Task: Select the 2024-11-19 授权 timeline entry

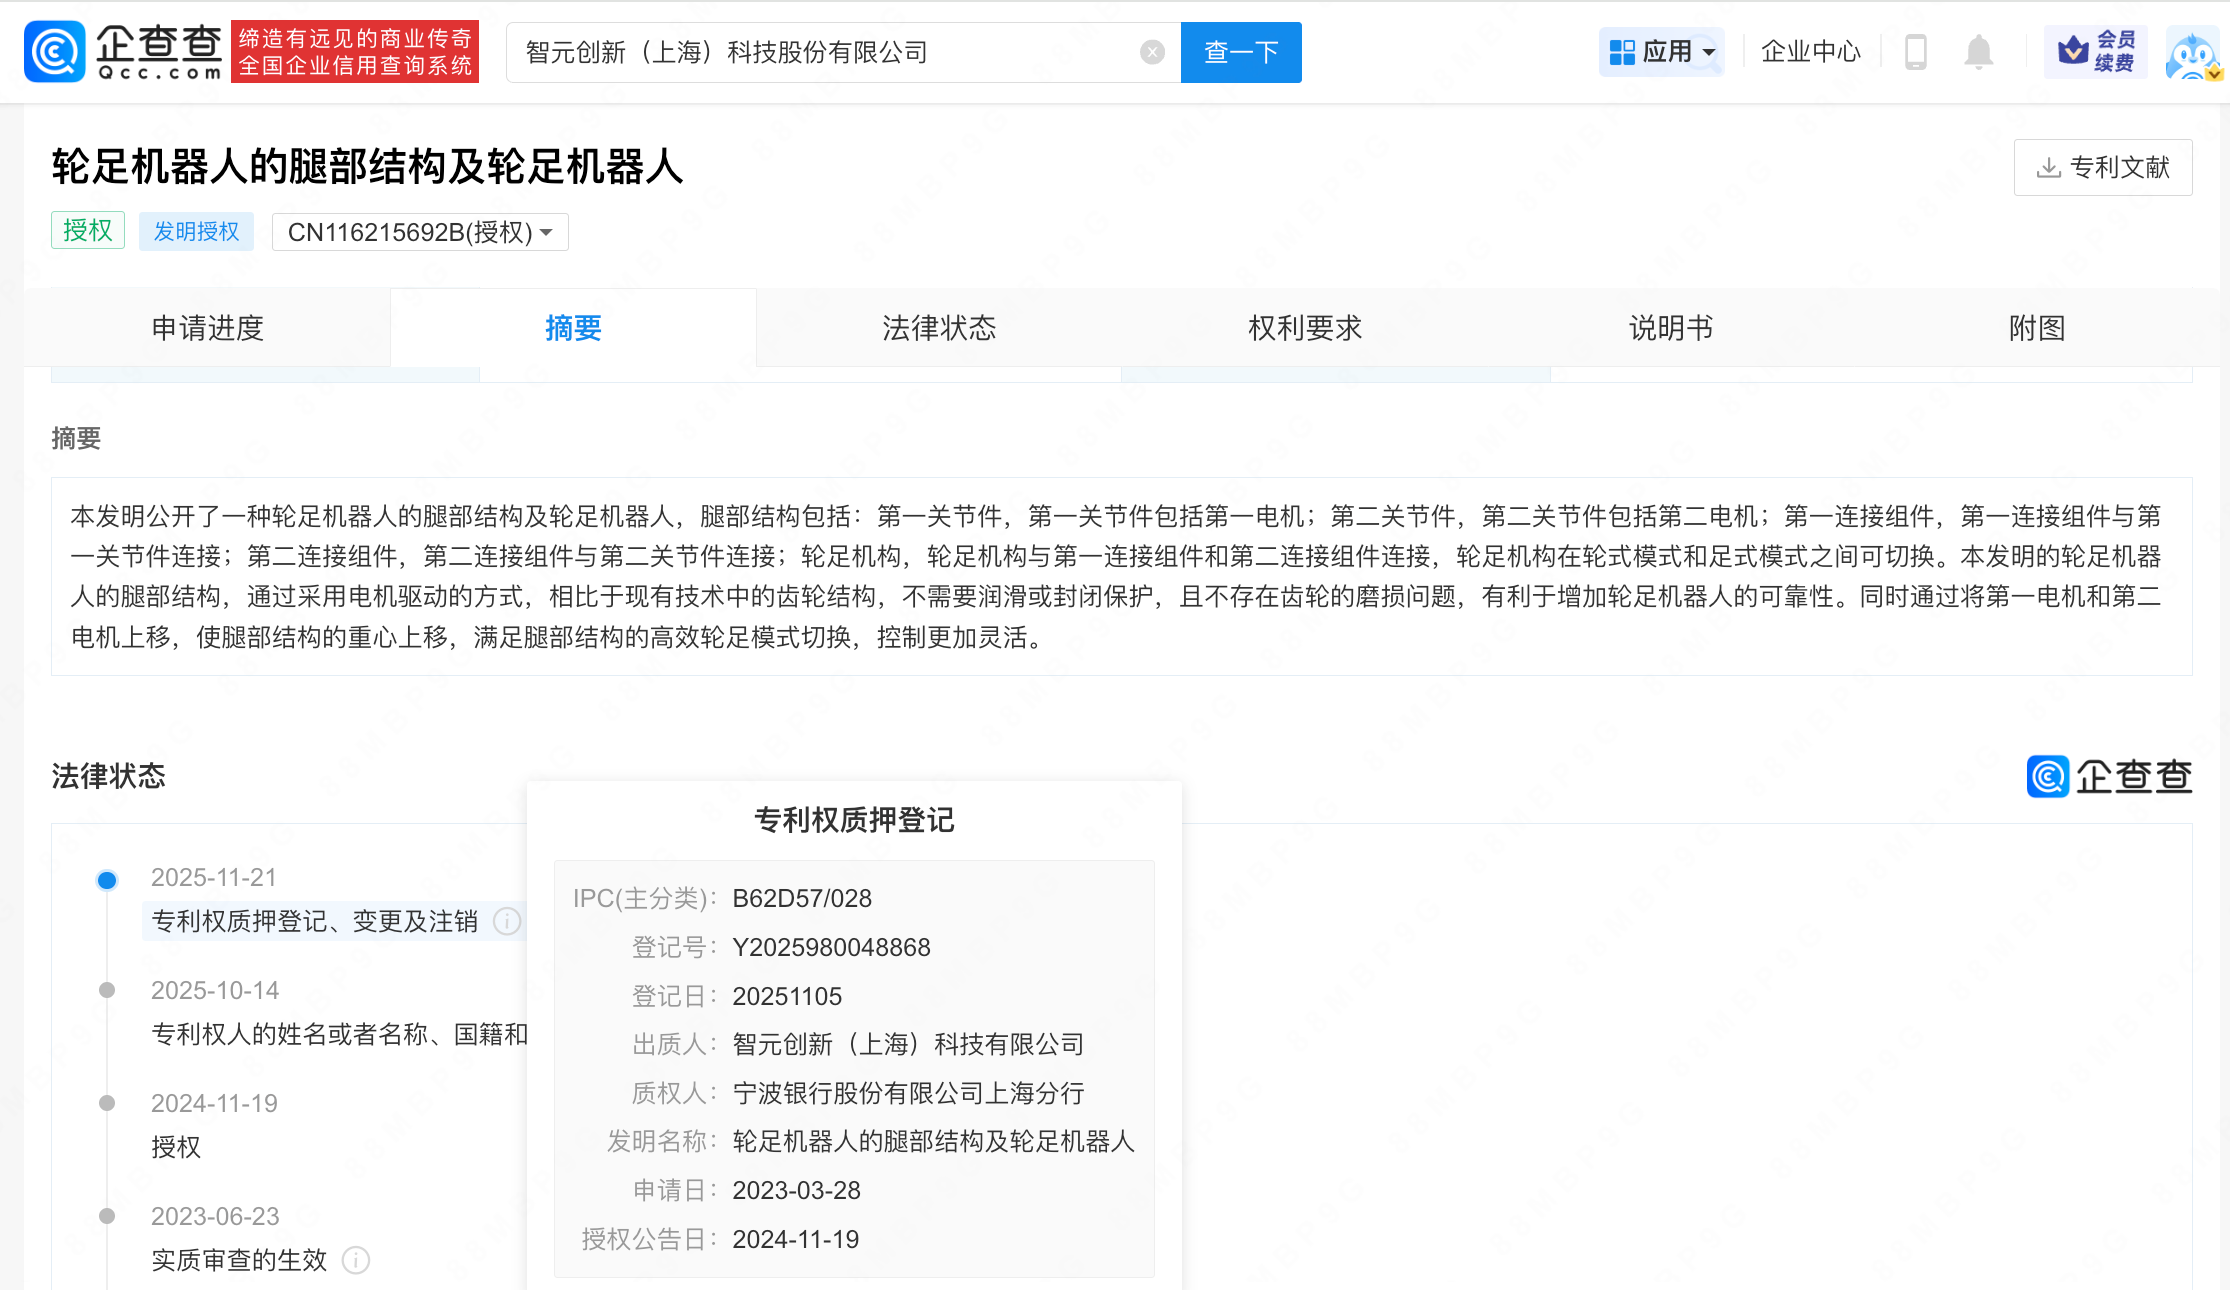Action: (x=176, y=1147)
